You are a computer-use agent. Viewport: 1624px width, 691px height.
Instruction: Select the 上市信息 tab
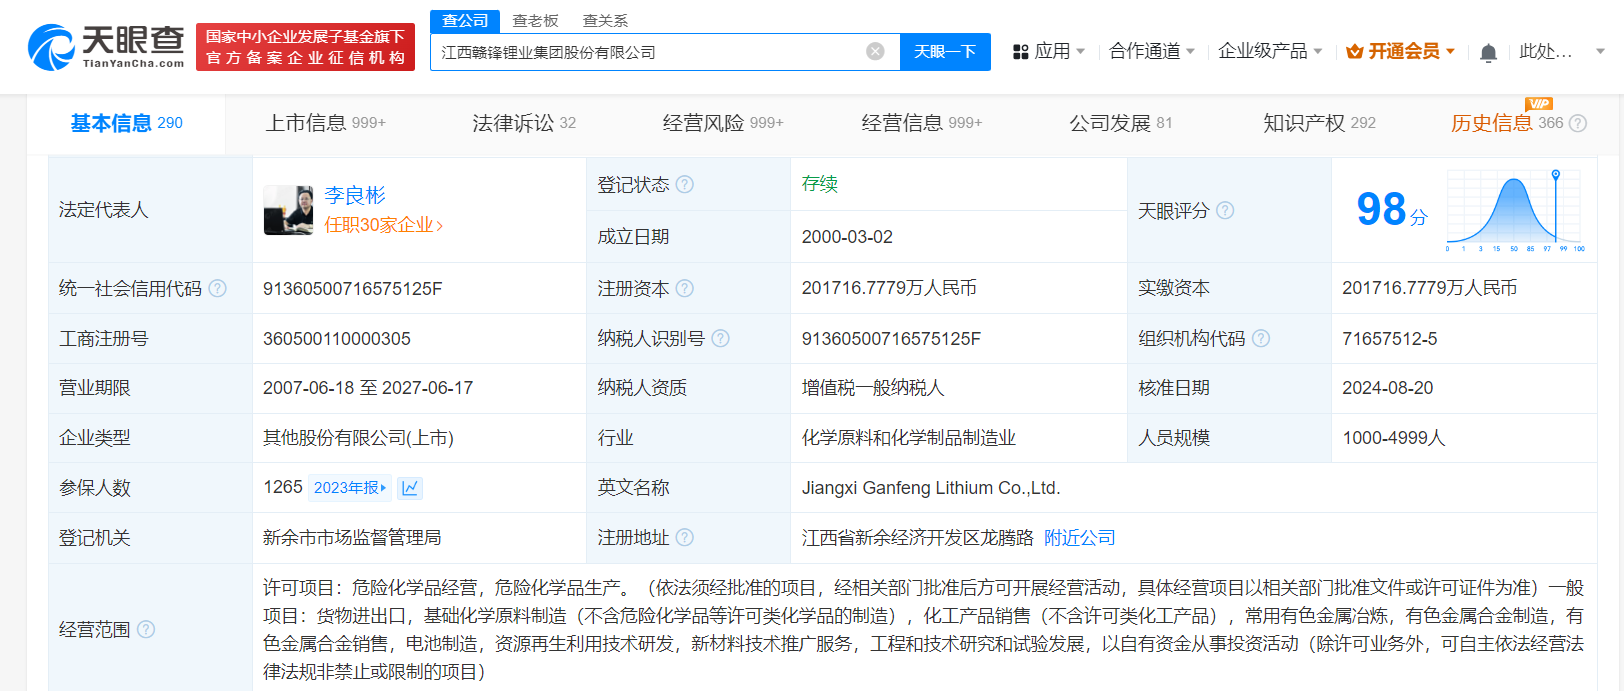(x=325, y=123)
